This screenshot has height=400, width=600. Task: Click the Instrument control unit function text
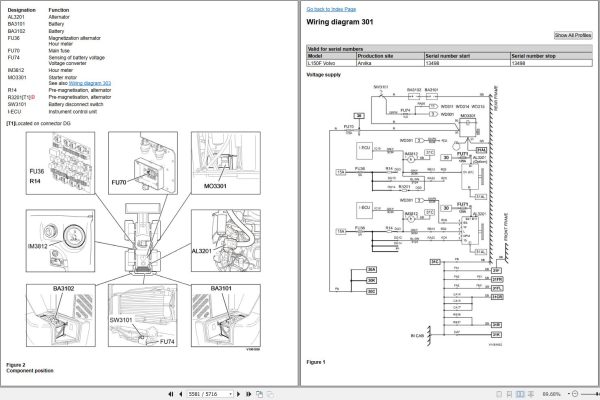[73, 112]
